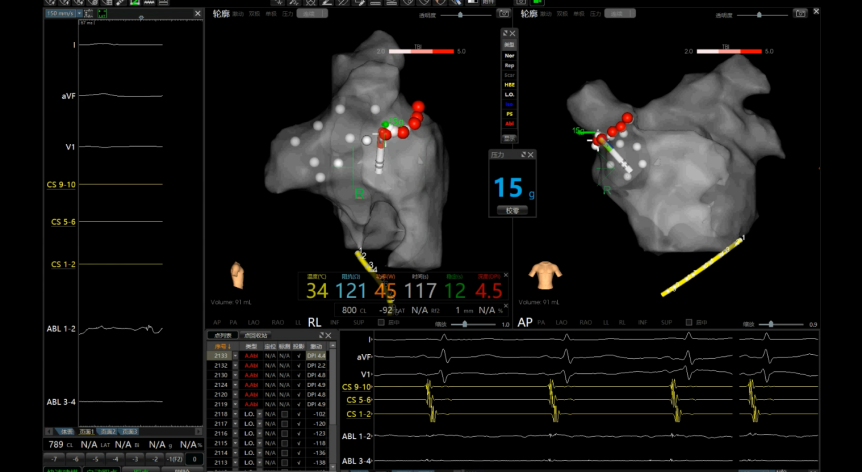
Task: Check the box for point 2118
Action: click(x=284, y=414)
